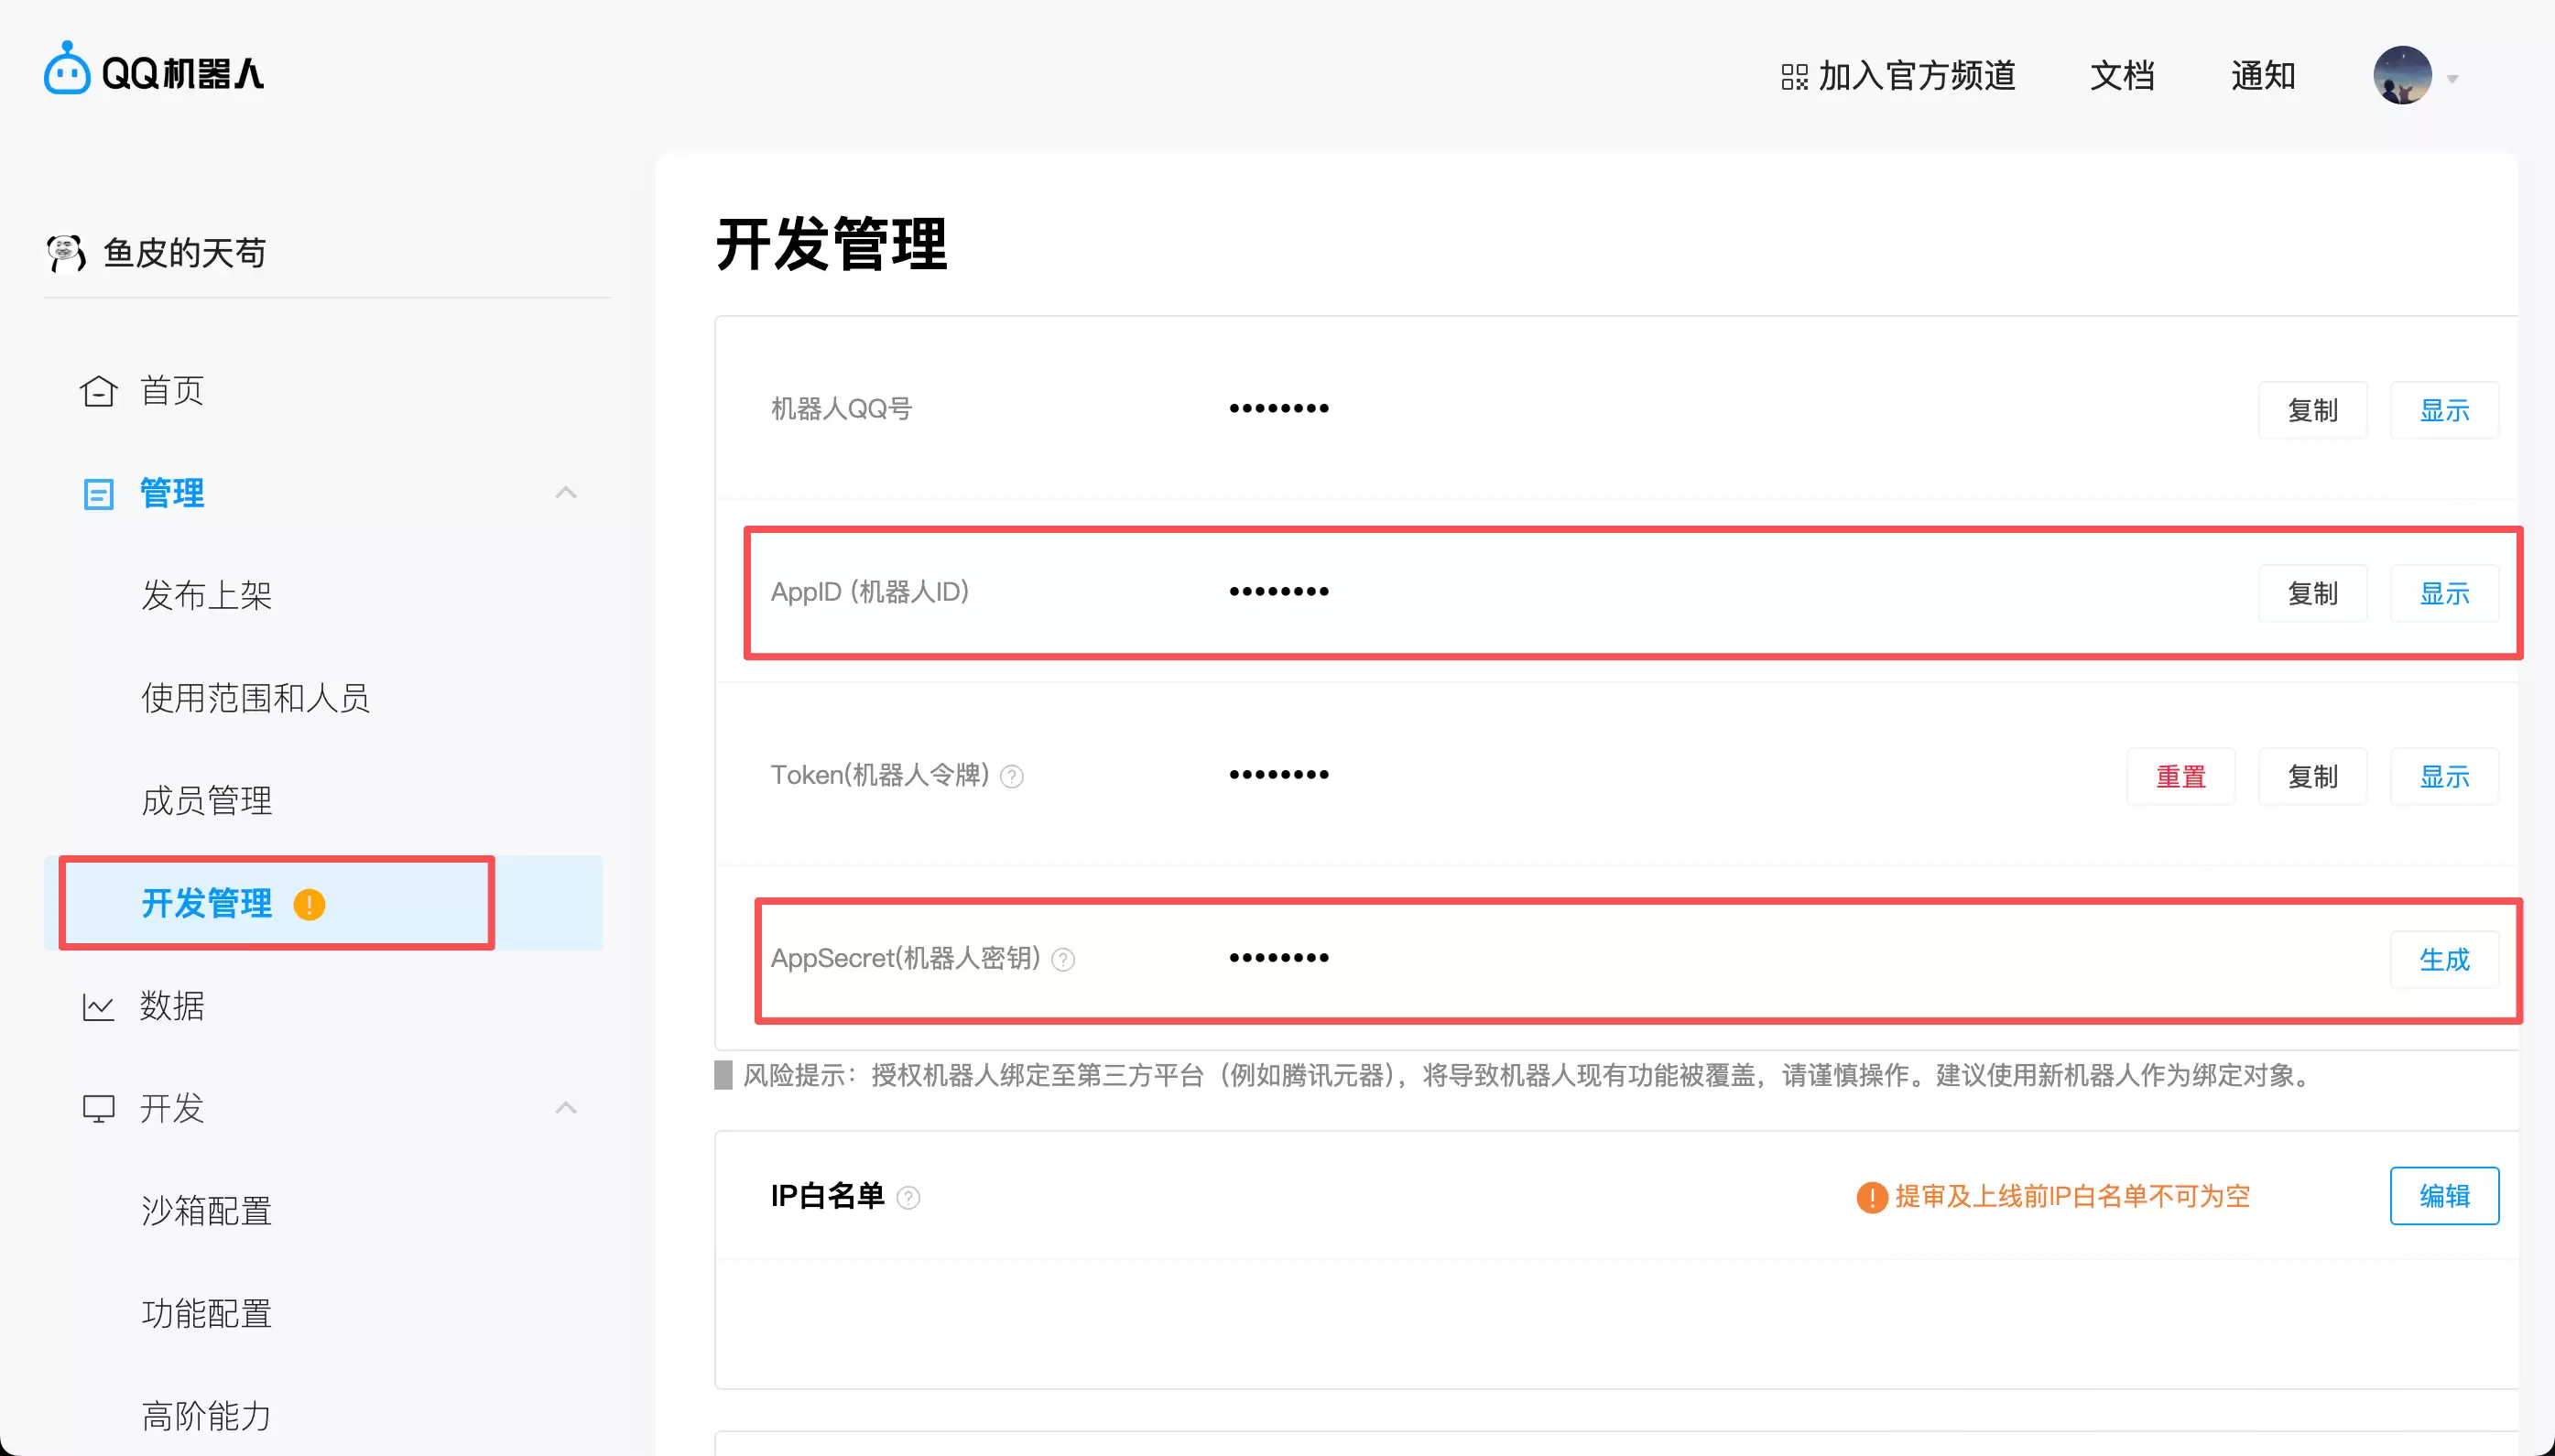Click the 管理 document icon in sidebar
The width and height of the screenshot is (2555, 1456).
coord(98,494)
